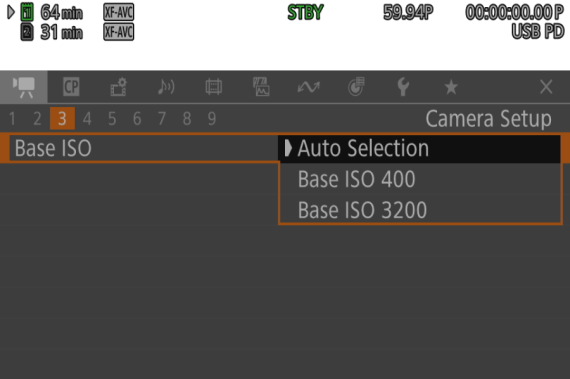The image size is (570, 379).
Task: Open the Recording/Media Setup menu icon
Action: tap(119, 87)
